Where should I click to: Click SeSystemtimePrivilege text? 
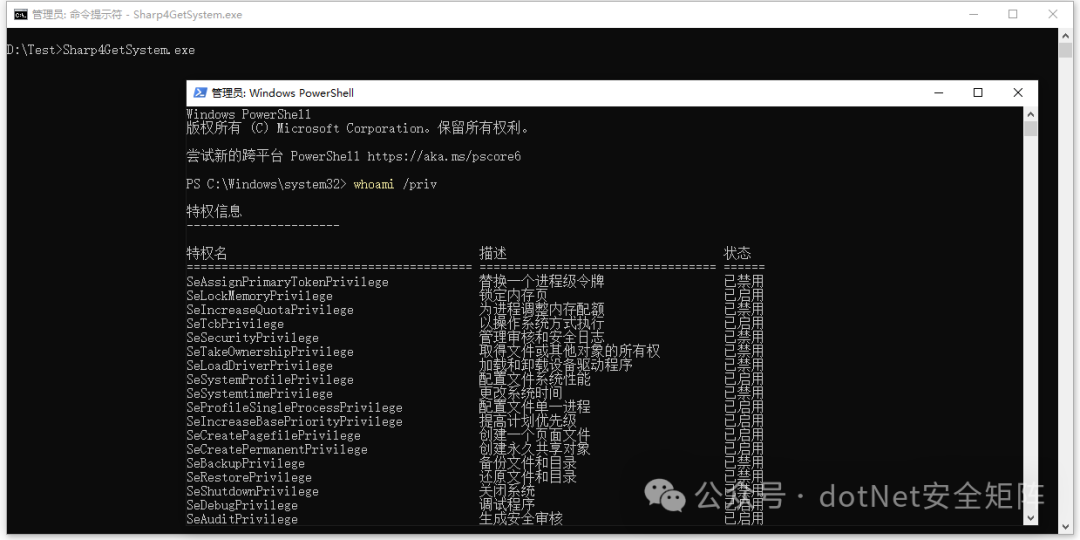(259, 394)
